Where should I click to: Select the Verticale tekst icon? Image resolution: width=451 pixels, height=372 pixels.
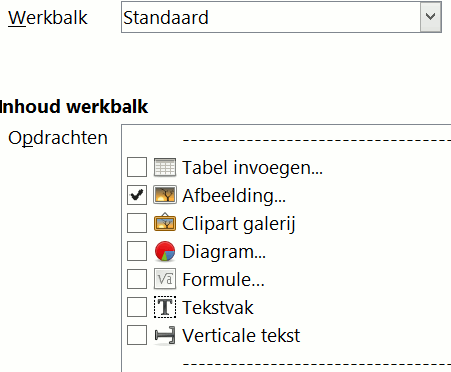165,335
